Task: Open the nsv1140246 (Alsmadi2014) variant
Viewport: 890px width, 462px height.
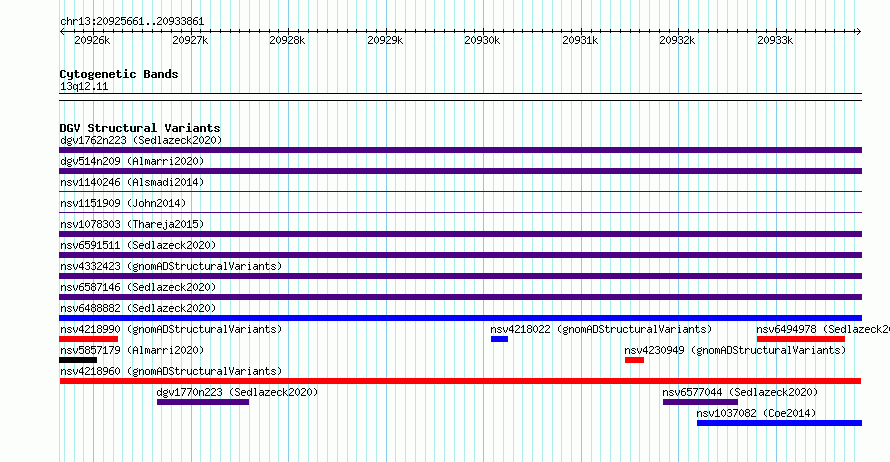Action: [x=132, y=182]
